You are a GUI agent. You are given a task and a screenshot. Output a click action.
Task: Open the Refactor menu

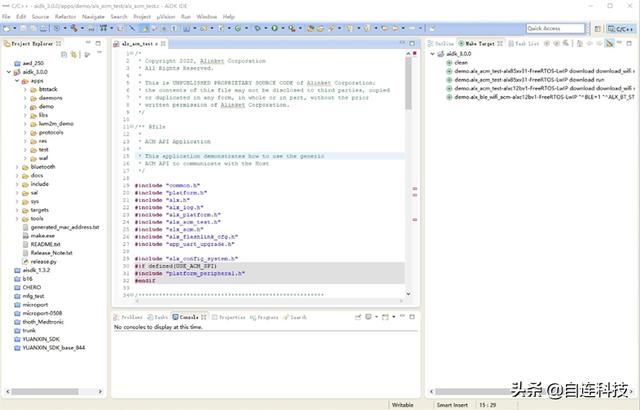(x=66, y=17)
